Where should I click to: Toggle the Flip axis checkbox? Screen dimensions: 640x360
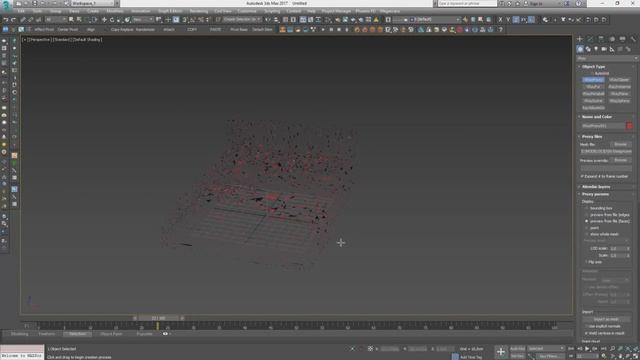(x=587, y=262)
